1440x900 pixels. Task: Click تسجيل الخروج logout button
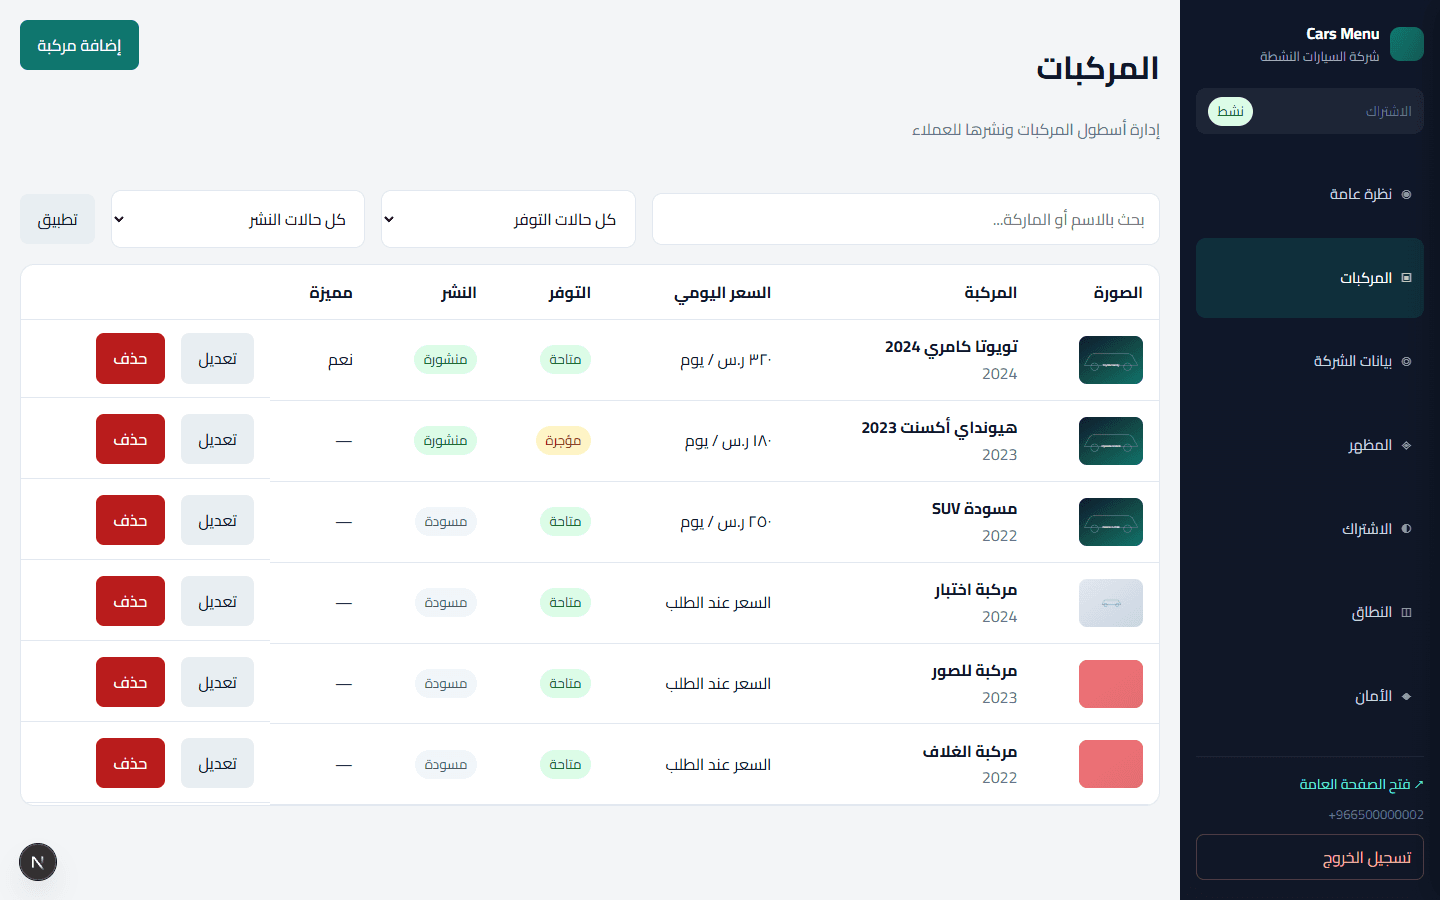(x=1310, y=857)
